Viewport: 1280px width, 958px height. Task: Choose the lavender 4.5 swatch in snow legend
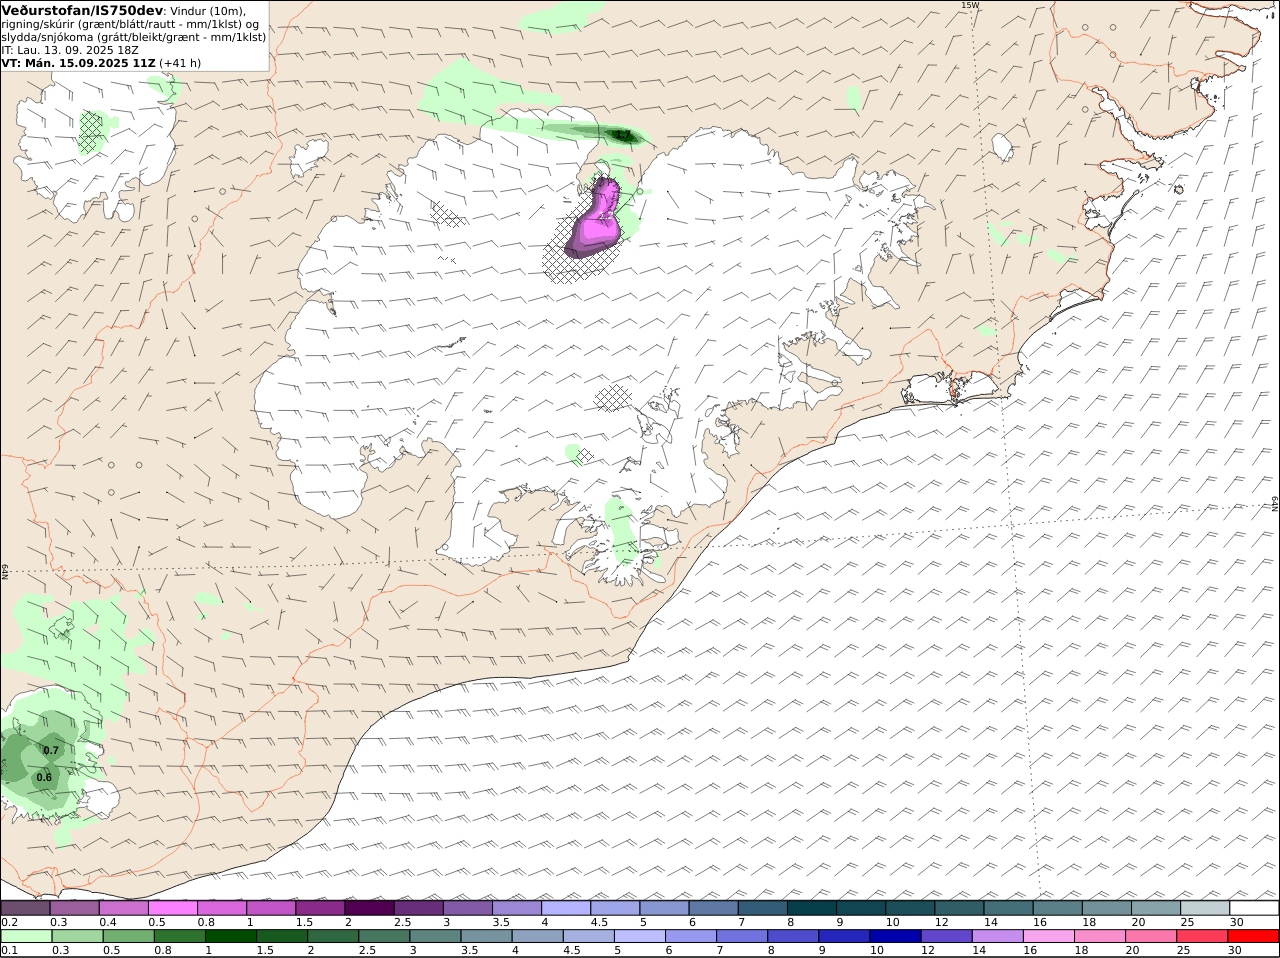(614, 908)
